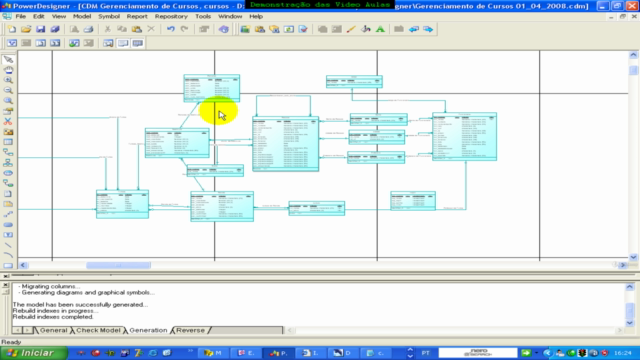This screenshot has height=360, width=640.
Task: Select the red scissors Delete tool in palette
Action: (x=8, y=121)
